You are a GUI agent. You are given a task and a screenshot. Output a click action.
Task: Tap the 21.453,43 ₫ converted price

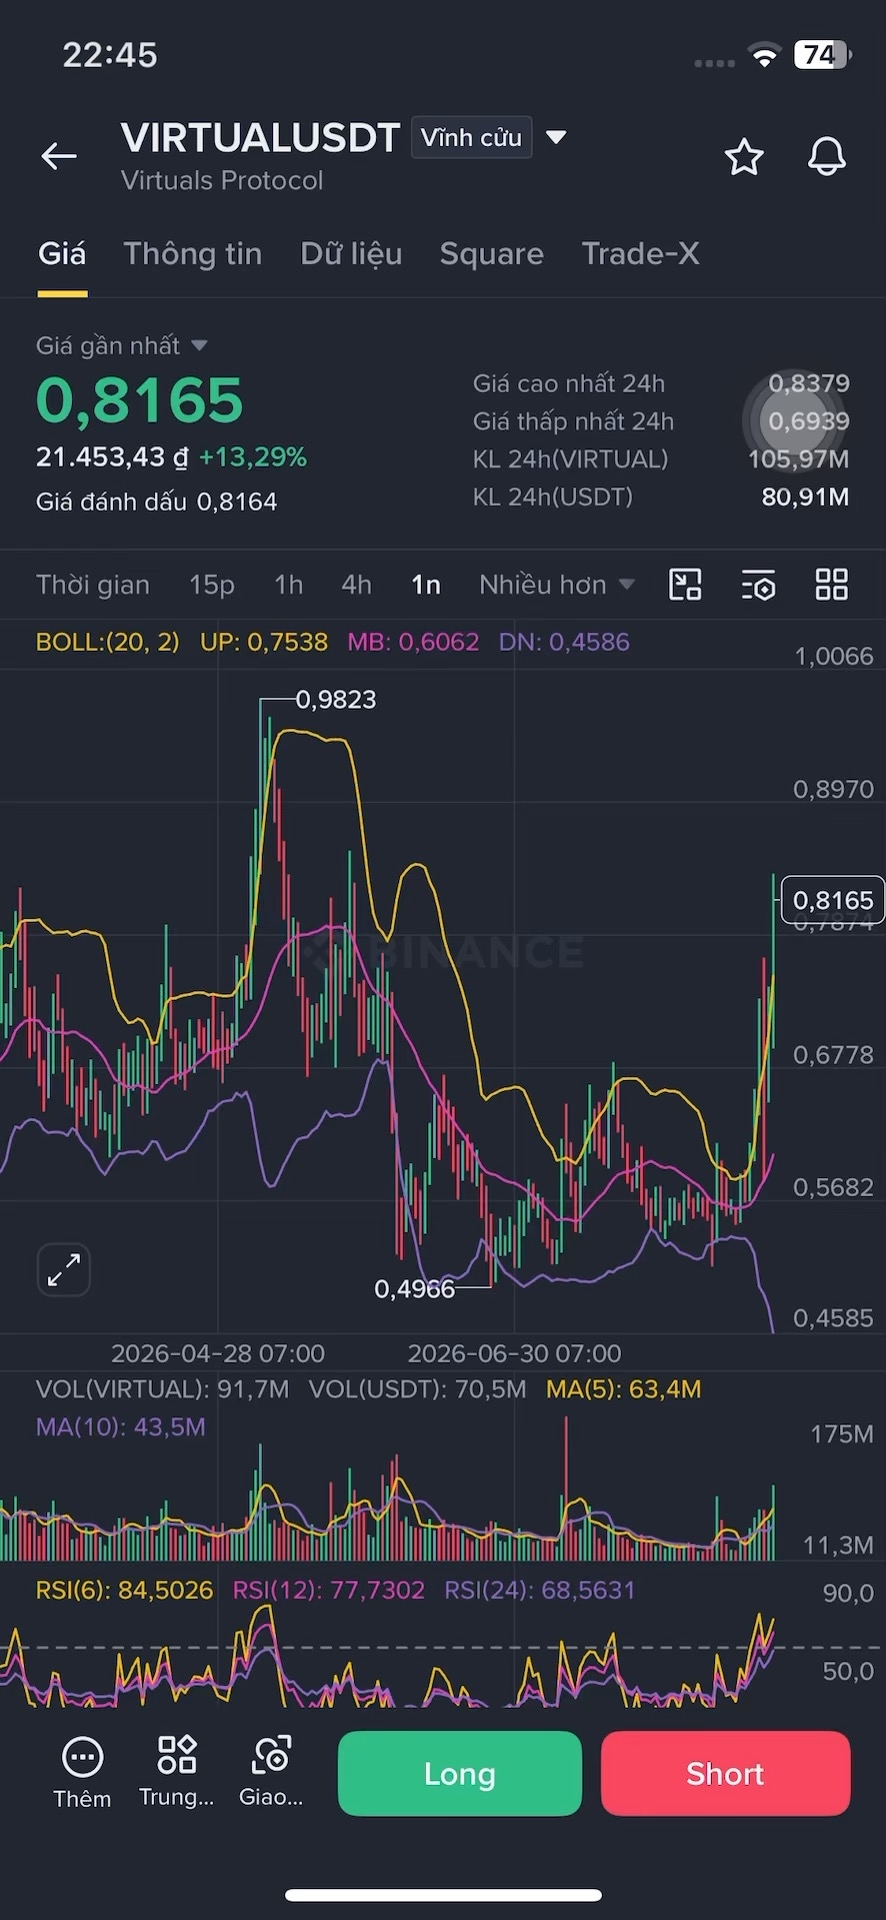click(x=112, y=457)
